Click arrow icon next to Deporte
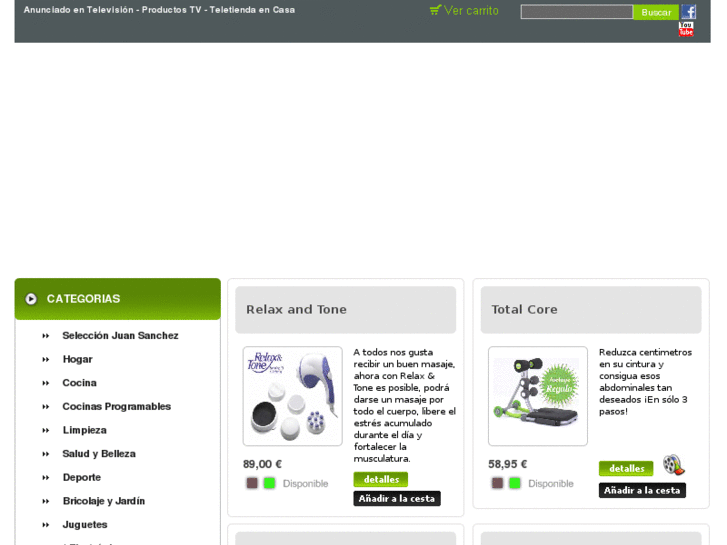Image resolution: width=727 pixels, height=545 pixels. (45, 478)
